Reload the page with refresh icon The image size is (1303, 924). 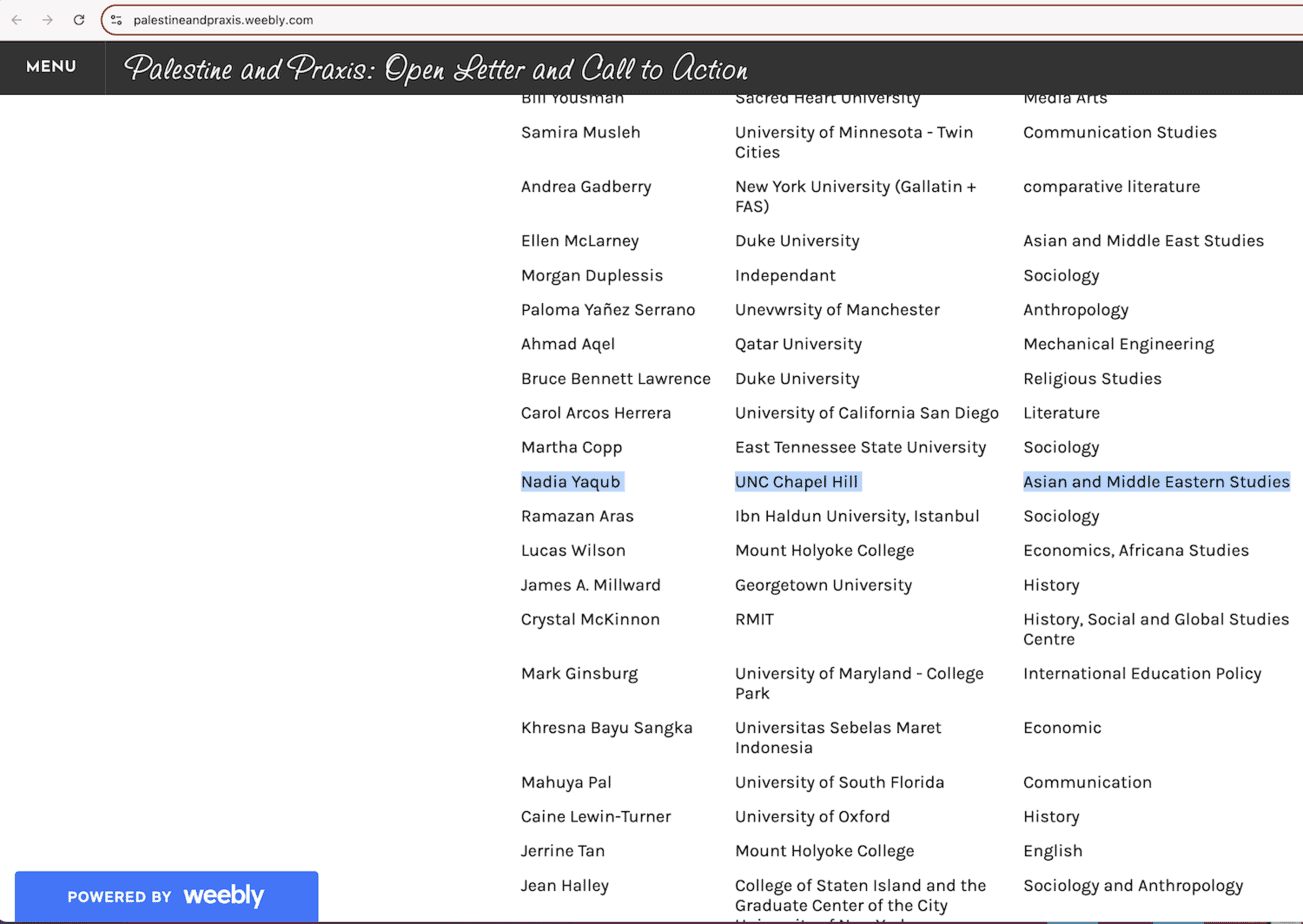(79, 20)
